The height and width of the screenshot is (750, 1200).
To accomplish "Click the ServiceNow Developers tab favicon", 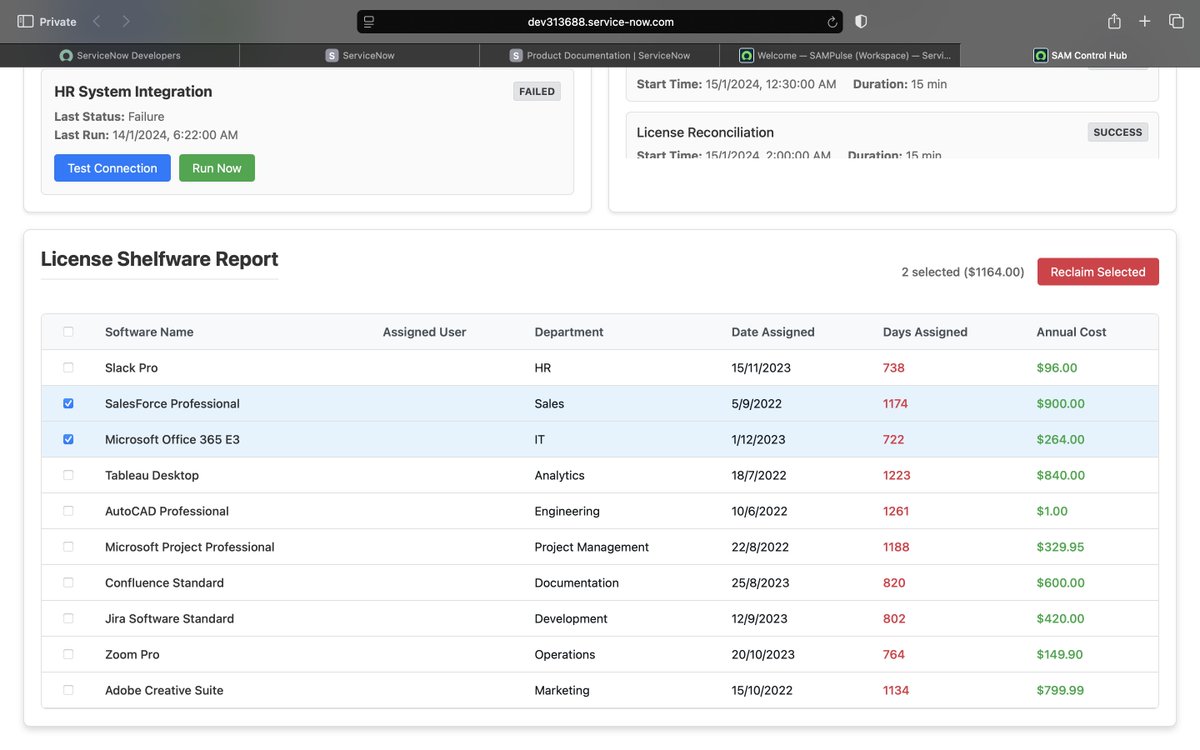I will [66, 56].
